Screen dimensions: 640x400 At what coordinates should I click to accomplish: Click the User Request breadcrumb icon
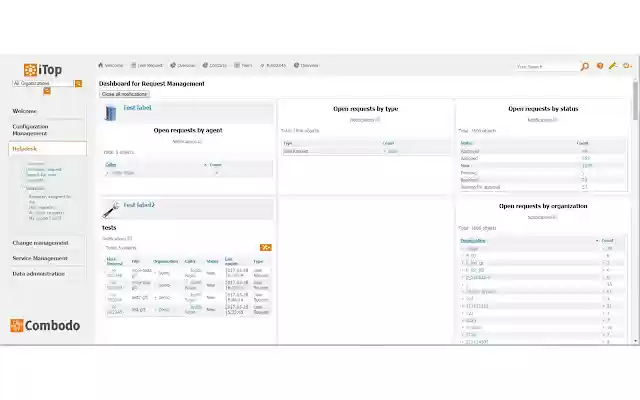(133, 65)
